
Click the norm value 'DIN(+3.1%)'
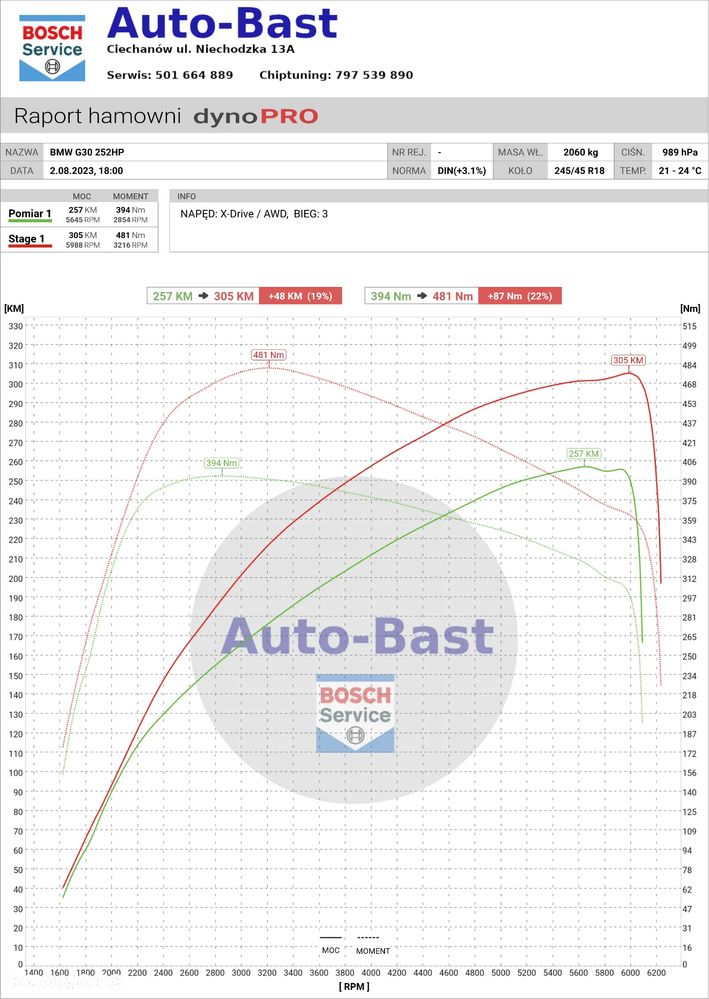pos(462,171)
